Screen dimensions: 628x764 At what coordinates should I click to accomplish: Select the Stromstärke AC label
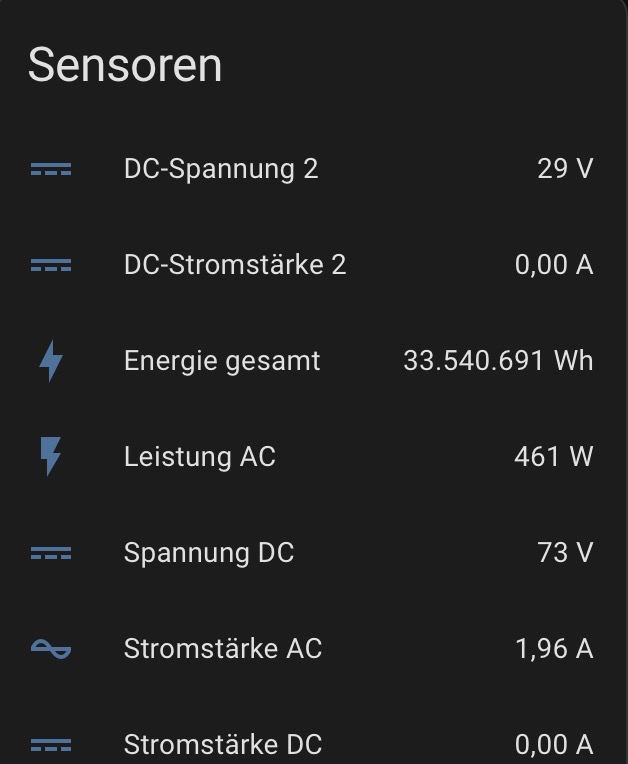[223, 649]
